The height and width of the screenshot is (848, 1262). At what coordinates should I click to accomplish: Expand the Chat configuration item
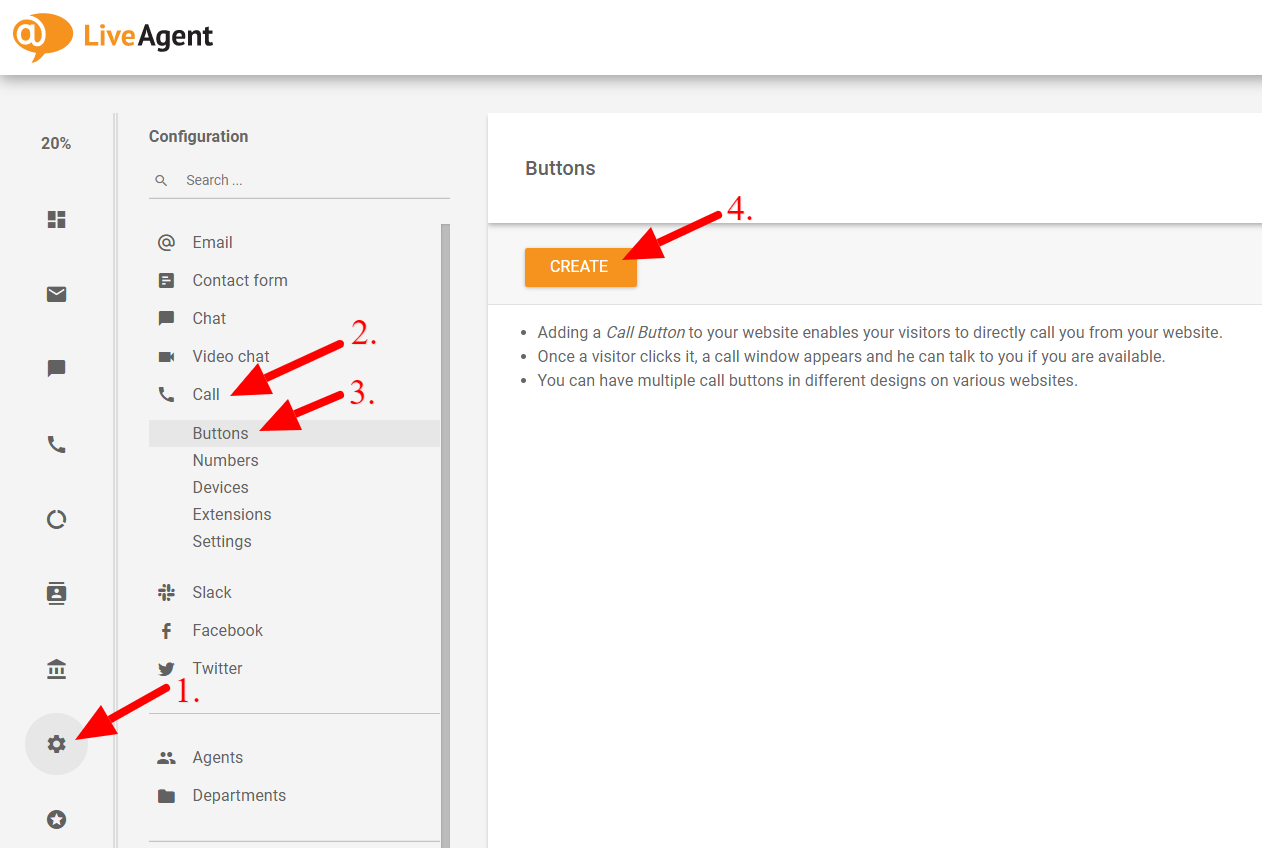[x=209, y=318]
